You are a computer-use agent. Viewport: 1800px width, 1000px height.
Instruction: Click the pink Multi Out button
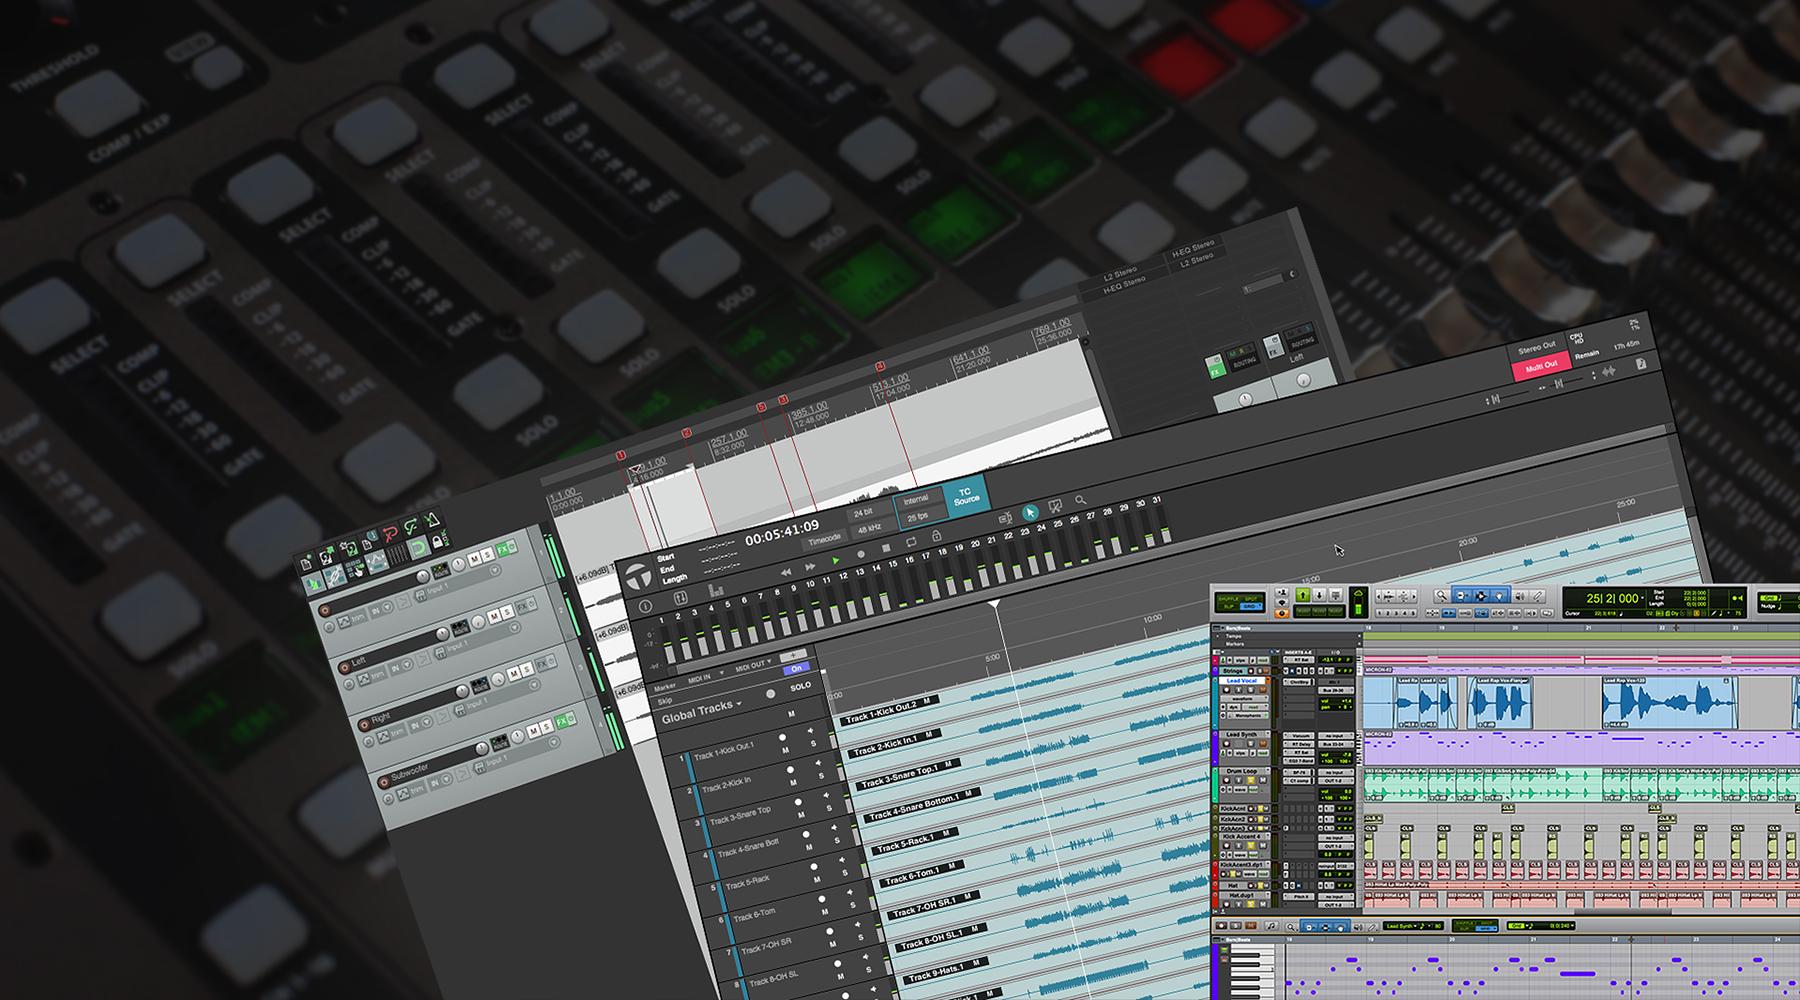[1541, 366]
